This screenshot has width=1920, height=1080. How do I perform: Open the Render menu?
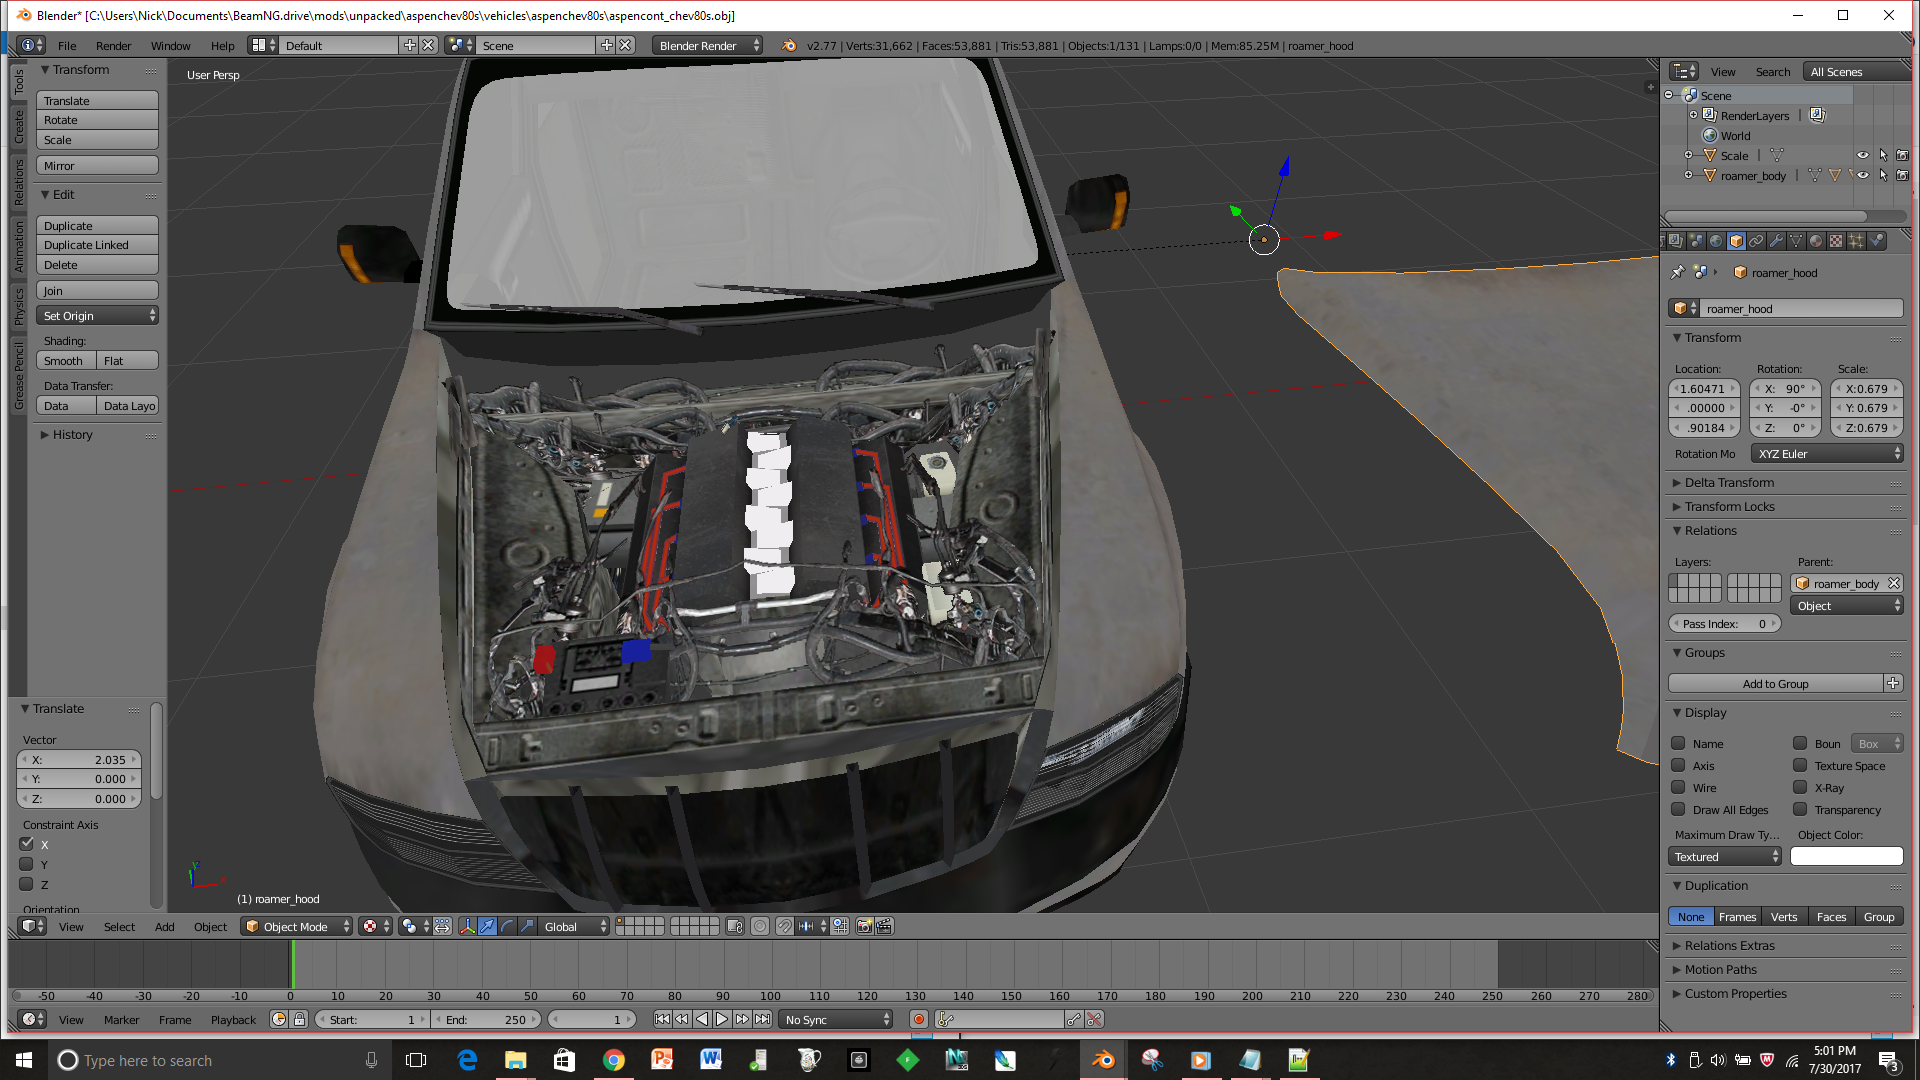(113, 46)
